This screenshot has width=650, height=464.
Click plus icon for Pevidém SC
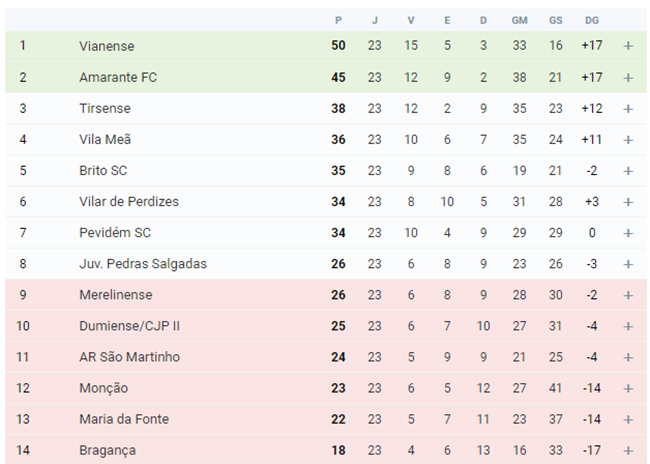(x=628, y=233)
